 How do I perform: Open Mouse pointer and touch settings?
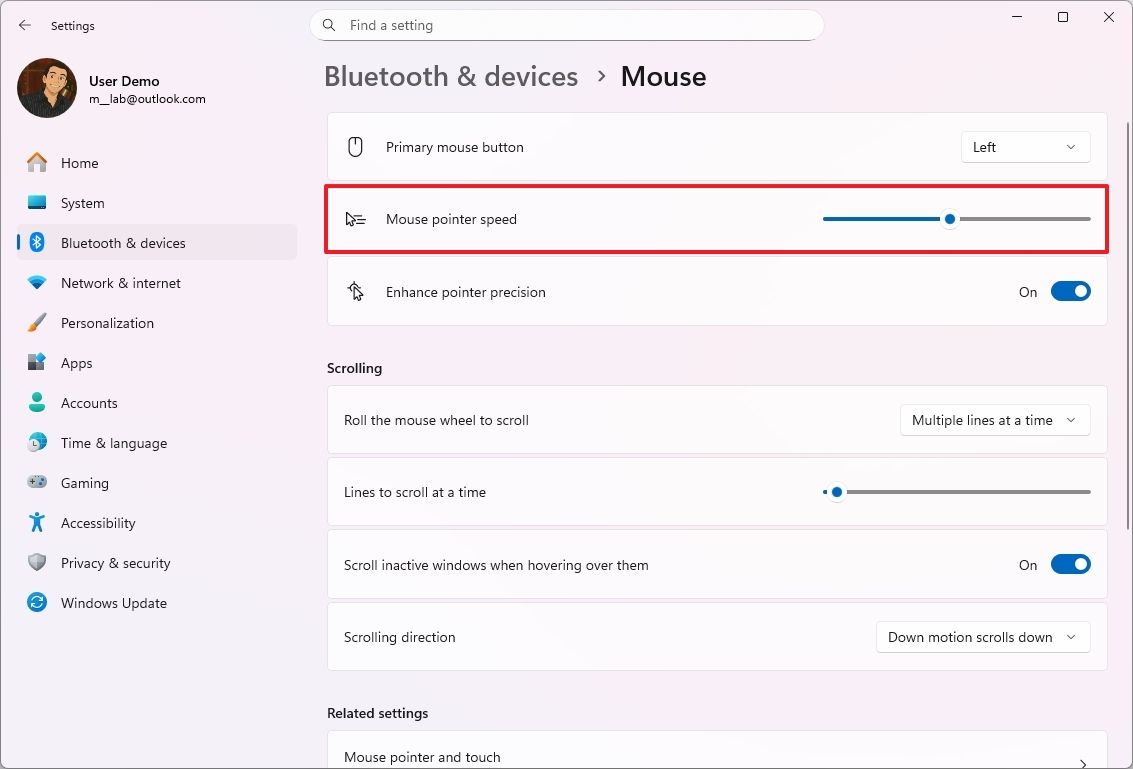716,755
